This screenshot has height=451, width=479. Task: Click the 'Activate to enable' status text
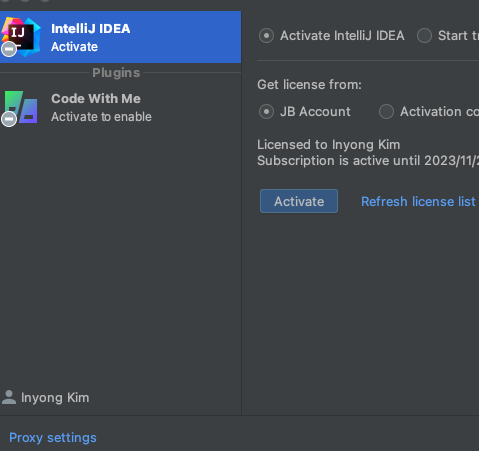(x=101, y=117)
